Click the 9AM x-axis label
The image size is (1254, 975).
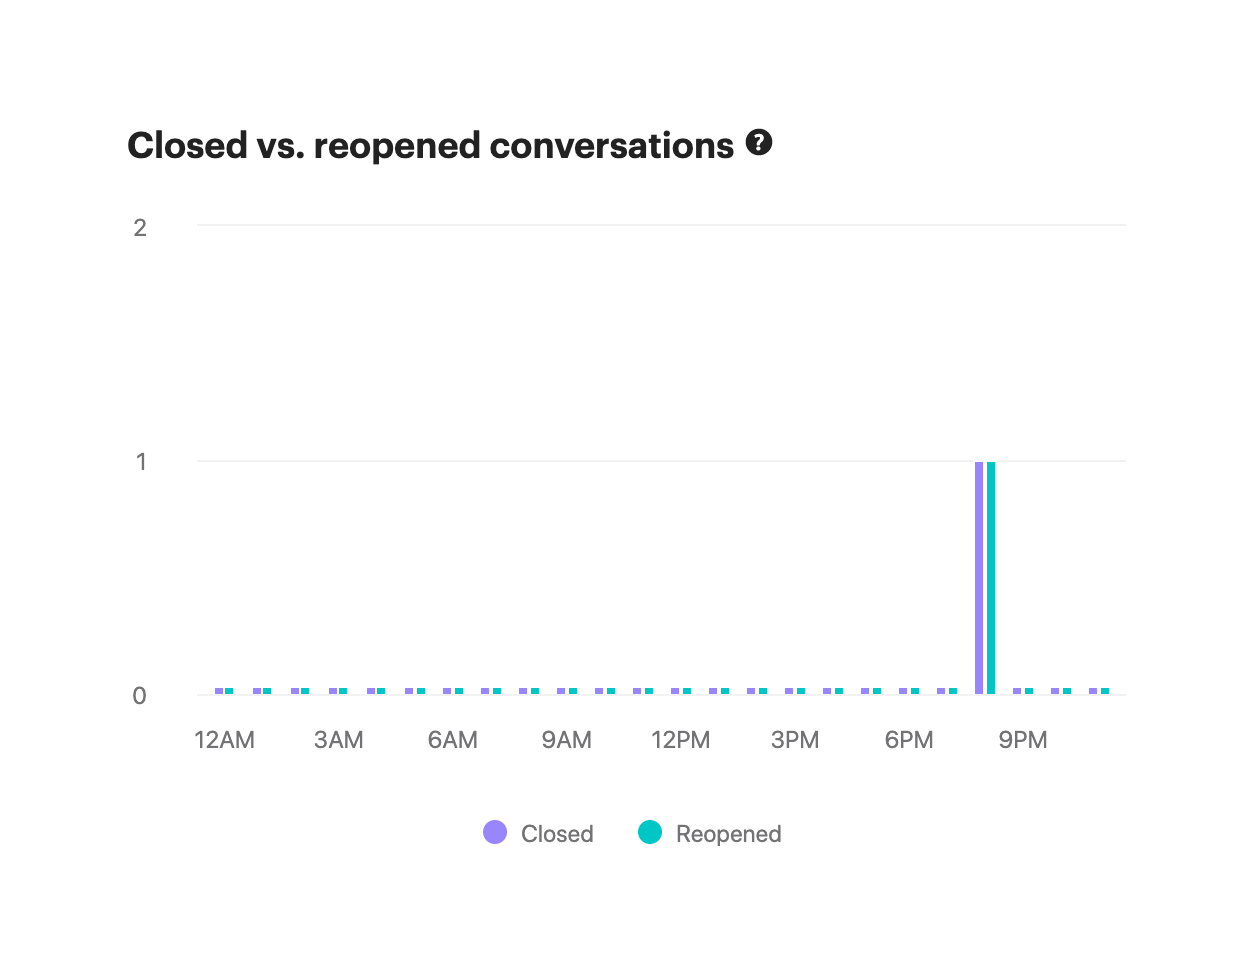(567, 740)
